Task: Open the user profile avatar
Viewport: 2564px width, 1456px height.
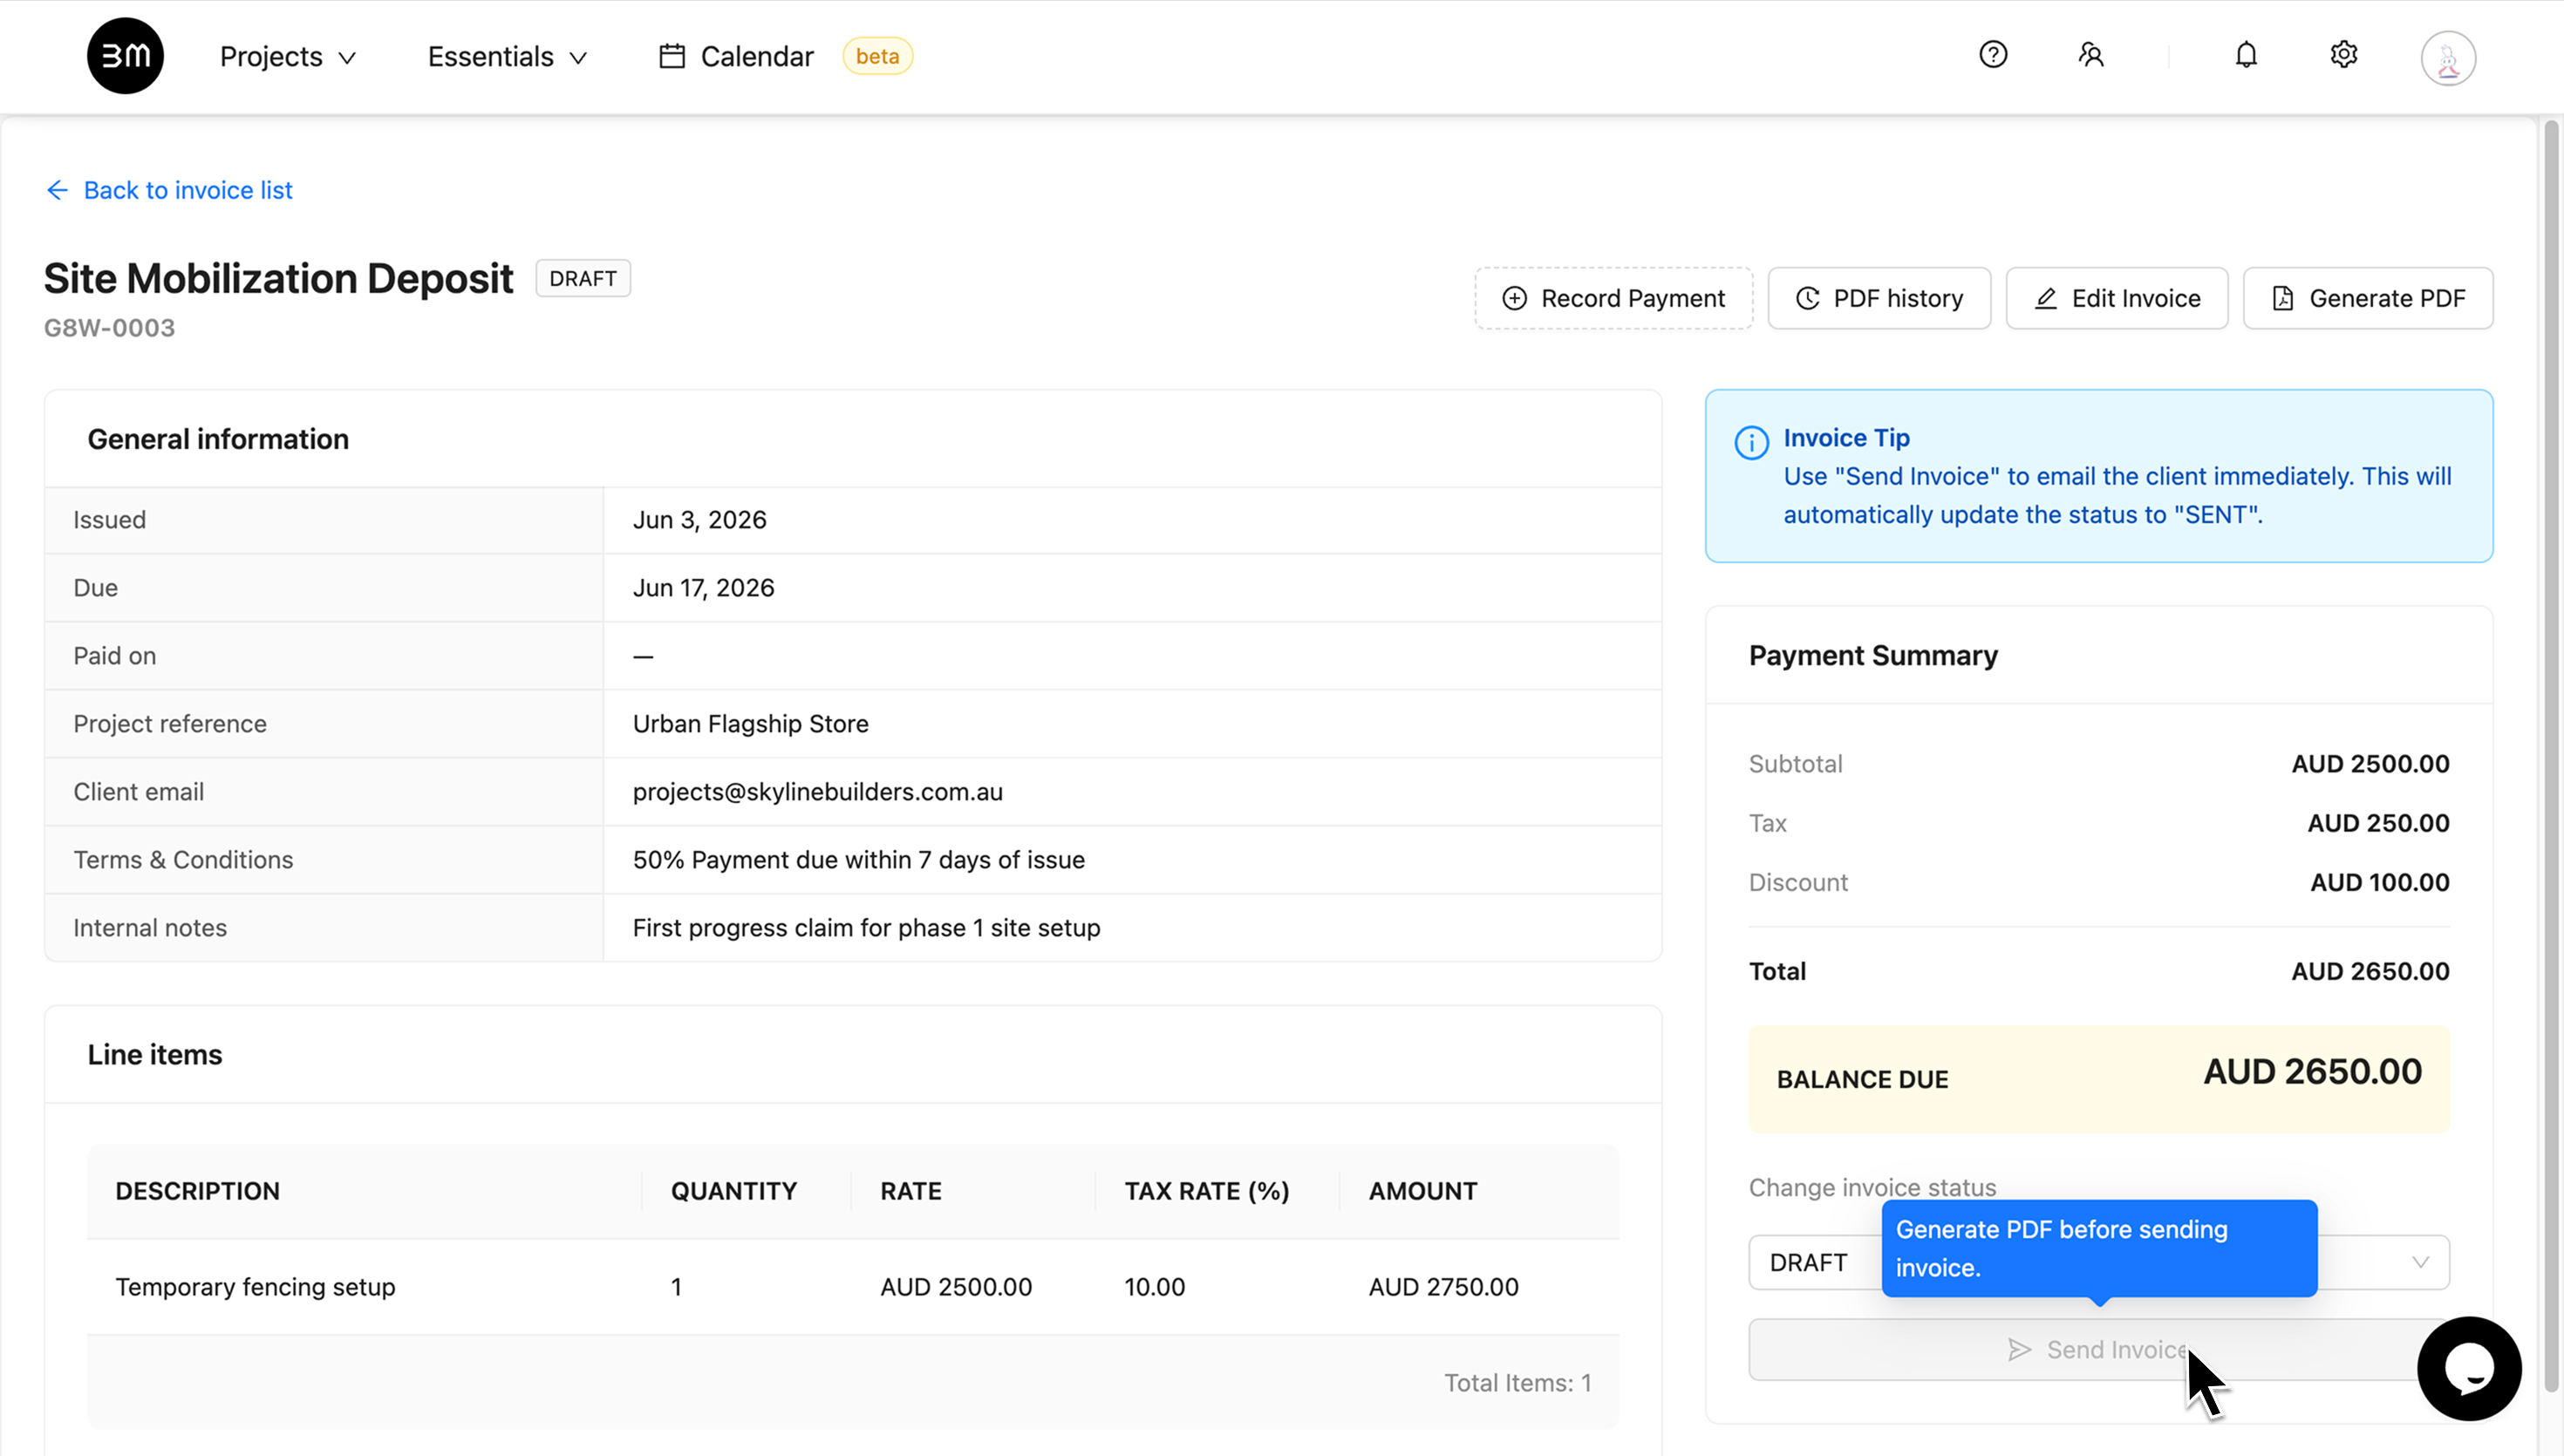Action: [2447, 57]
